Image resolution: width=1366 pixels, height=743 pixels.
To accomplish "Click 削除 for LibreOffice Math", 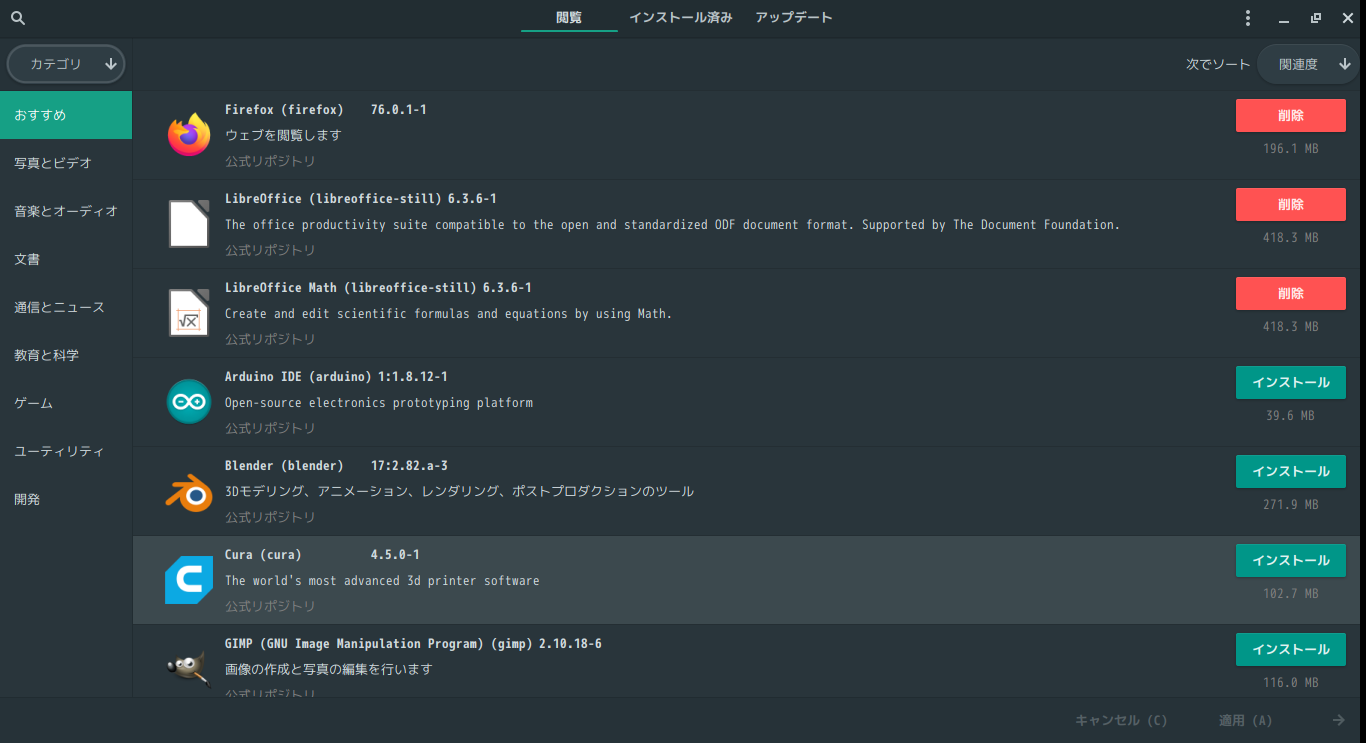I will tap(1291, 294).
